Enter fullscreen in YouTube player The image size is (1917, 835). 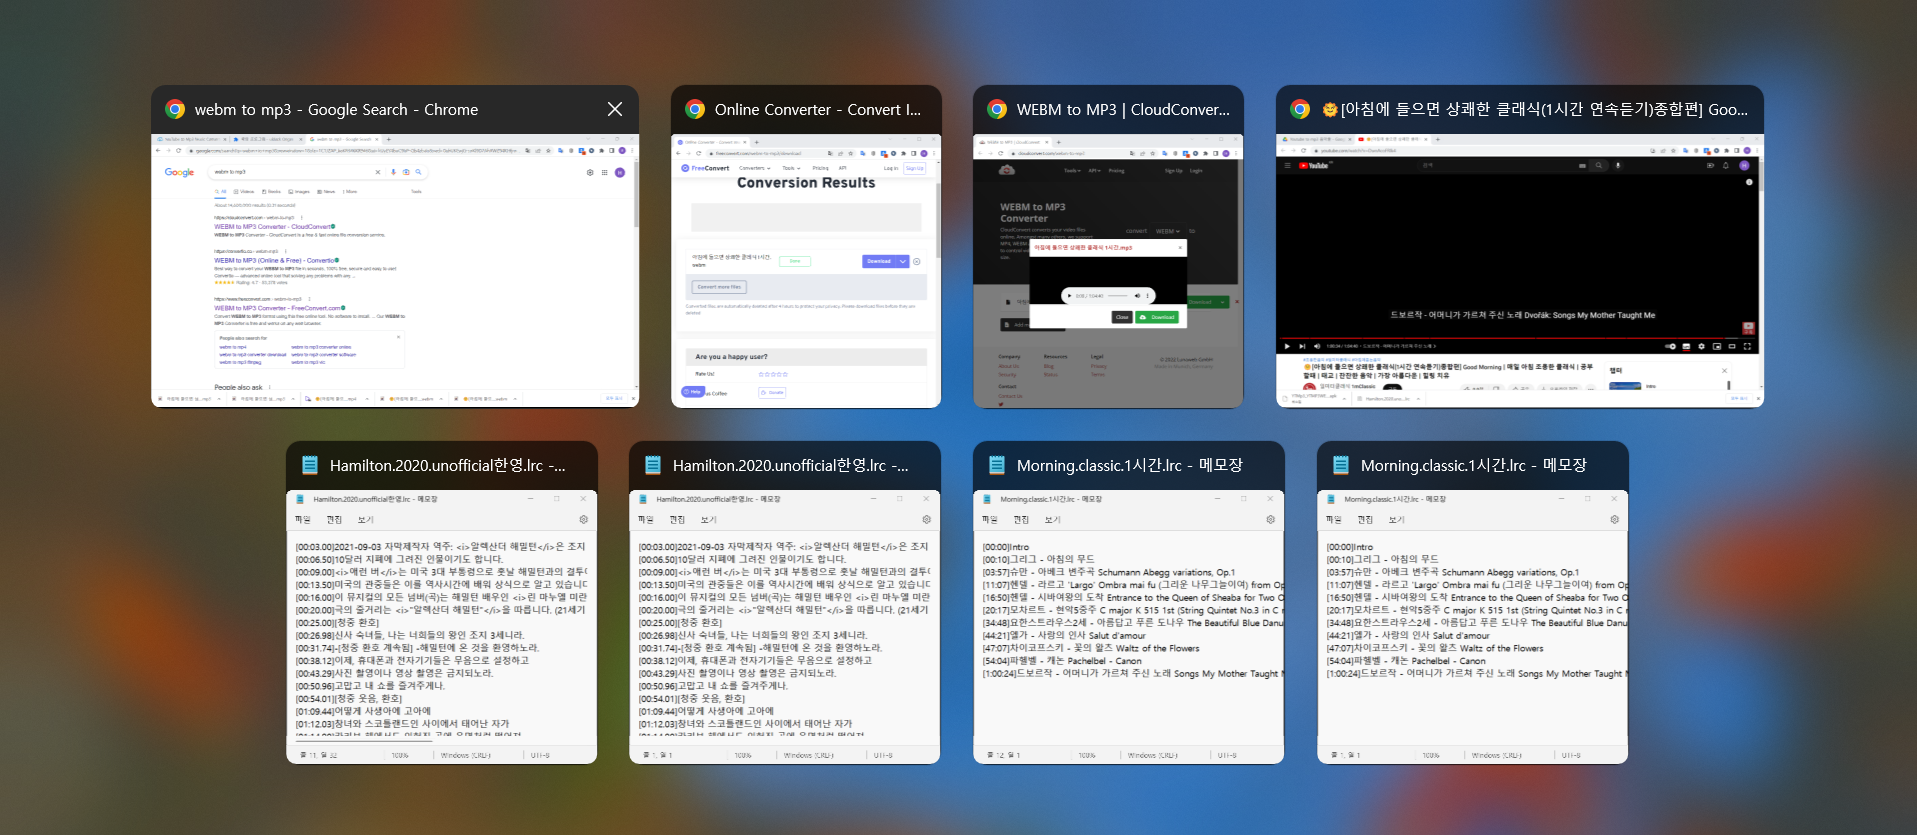point(1747,346)
